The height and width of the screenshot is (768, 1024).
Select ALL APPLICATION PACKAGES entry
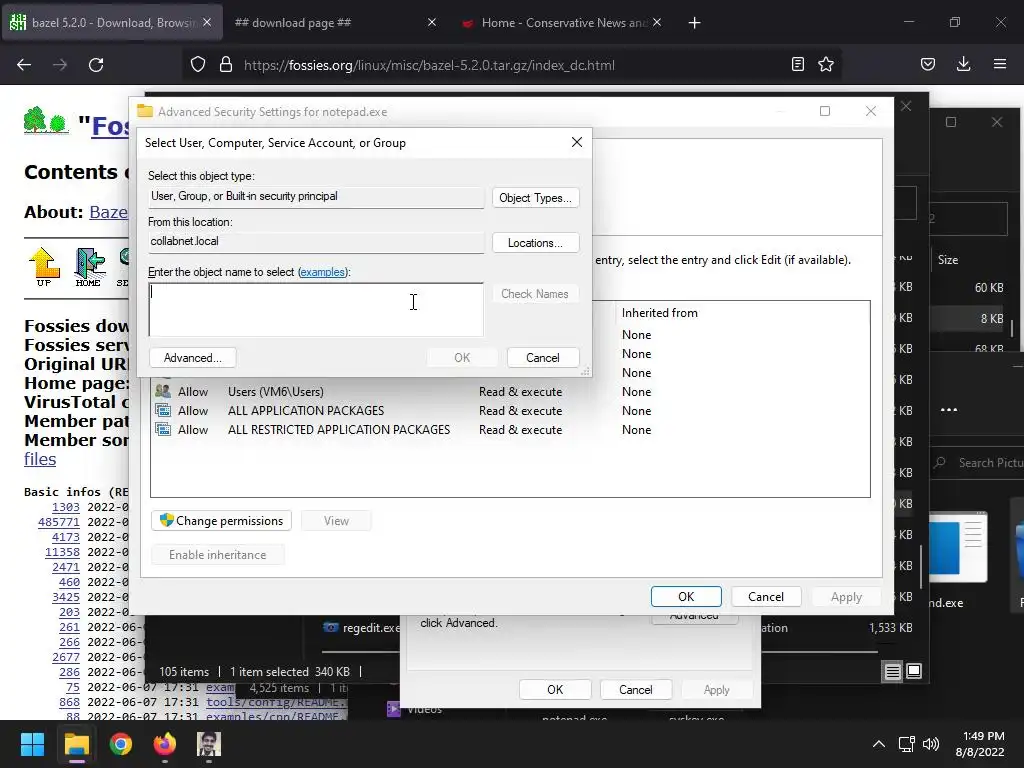tap(511, 411)
